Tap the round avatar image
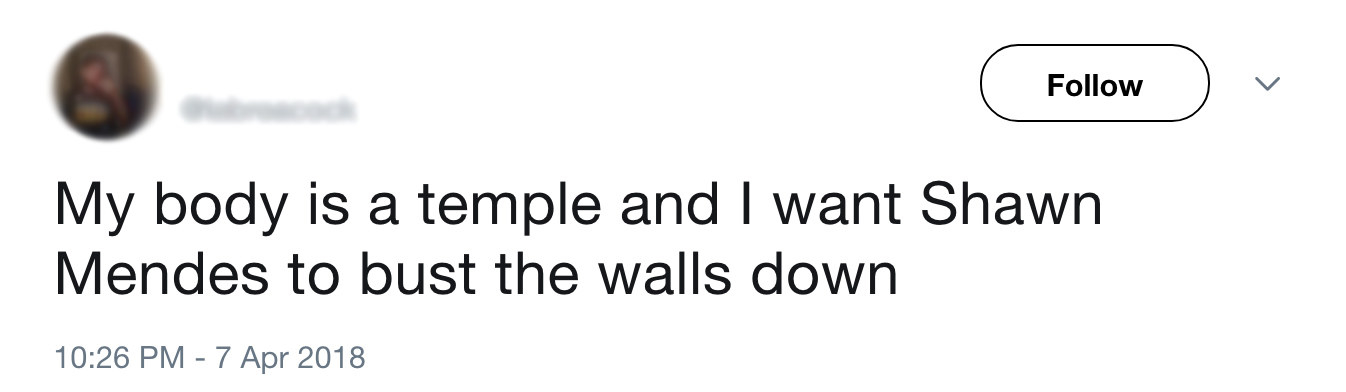The image size is (1346, 392). tap(106, 86)
